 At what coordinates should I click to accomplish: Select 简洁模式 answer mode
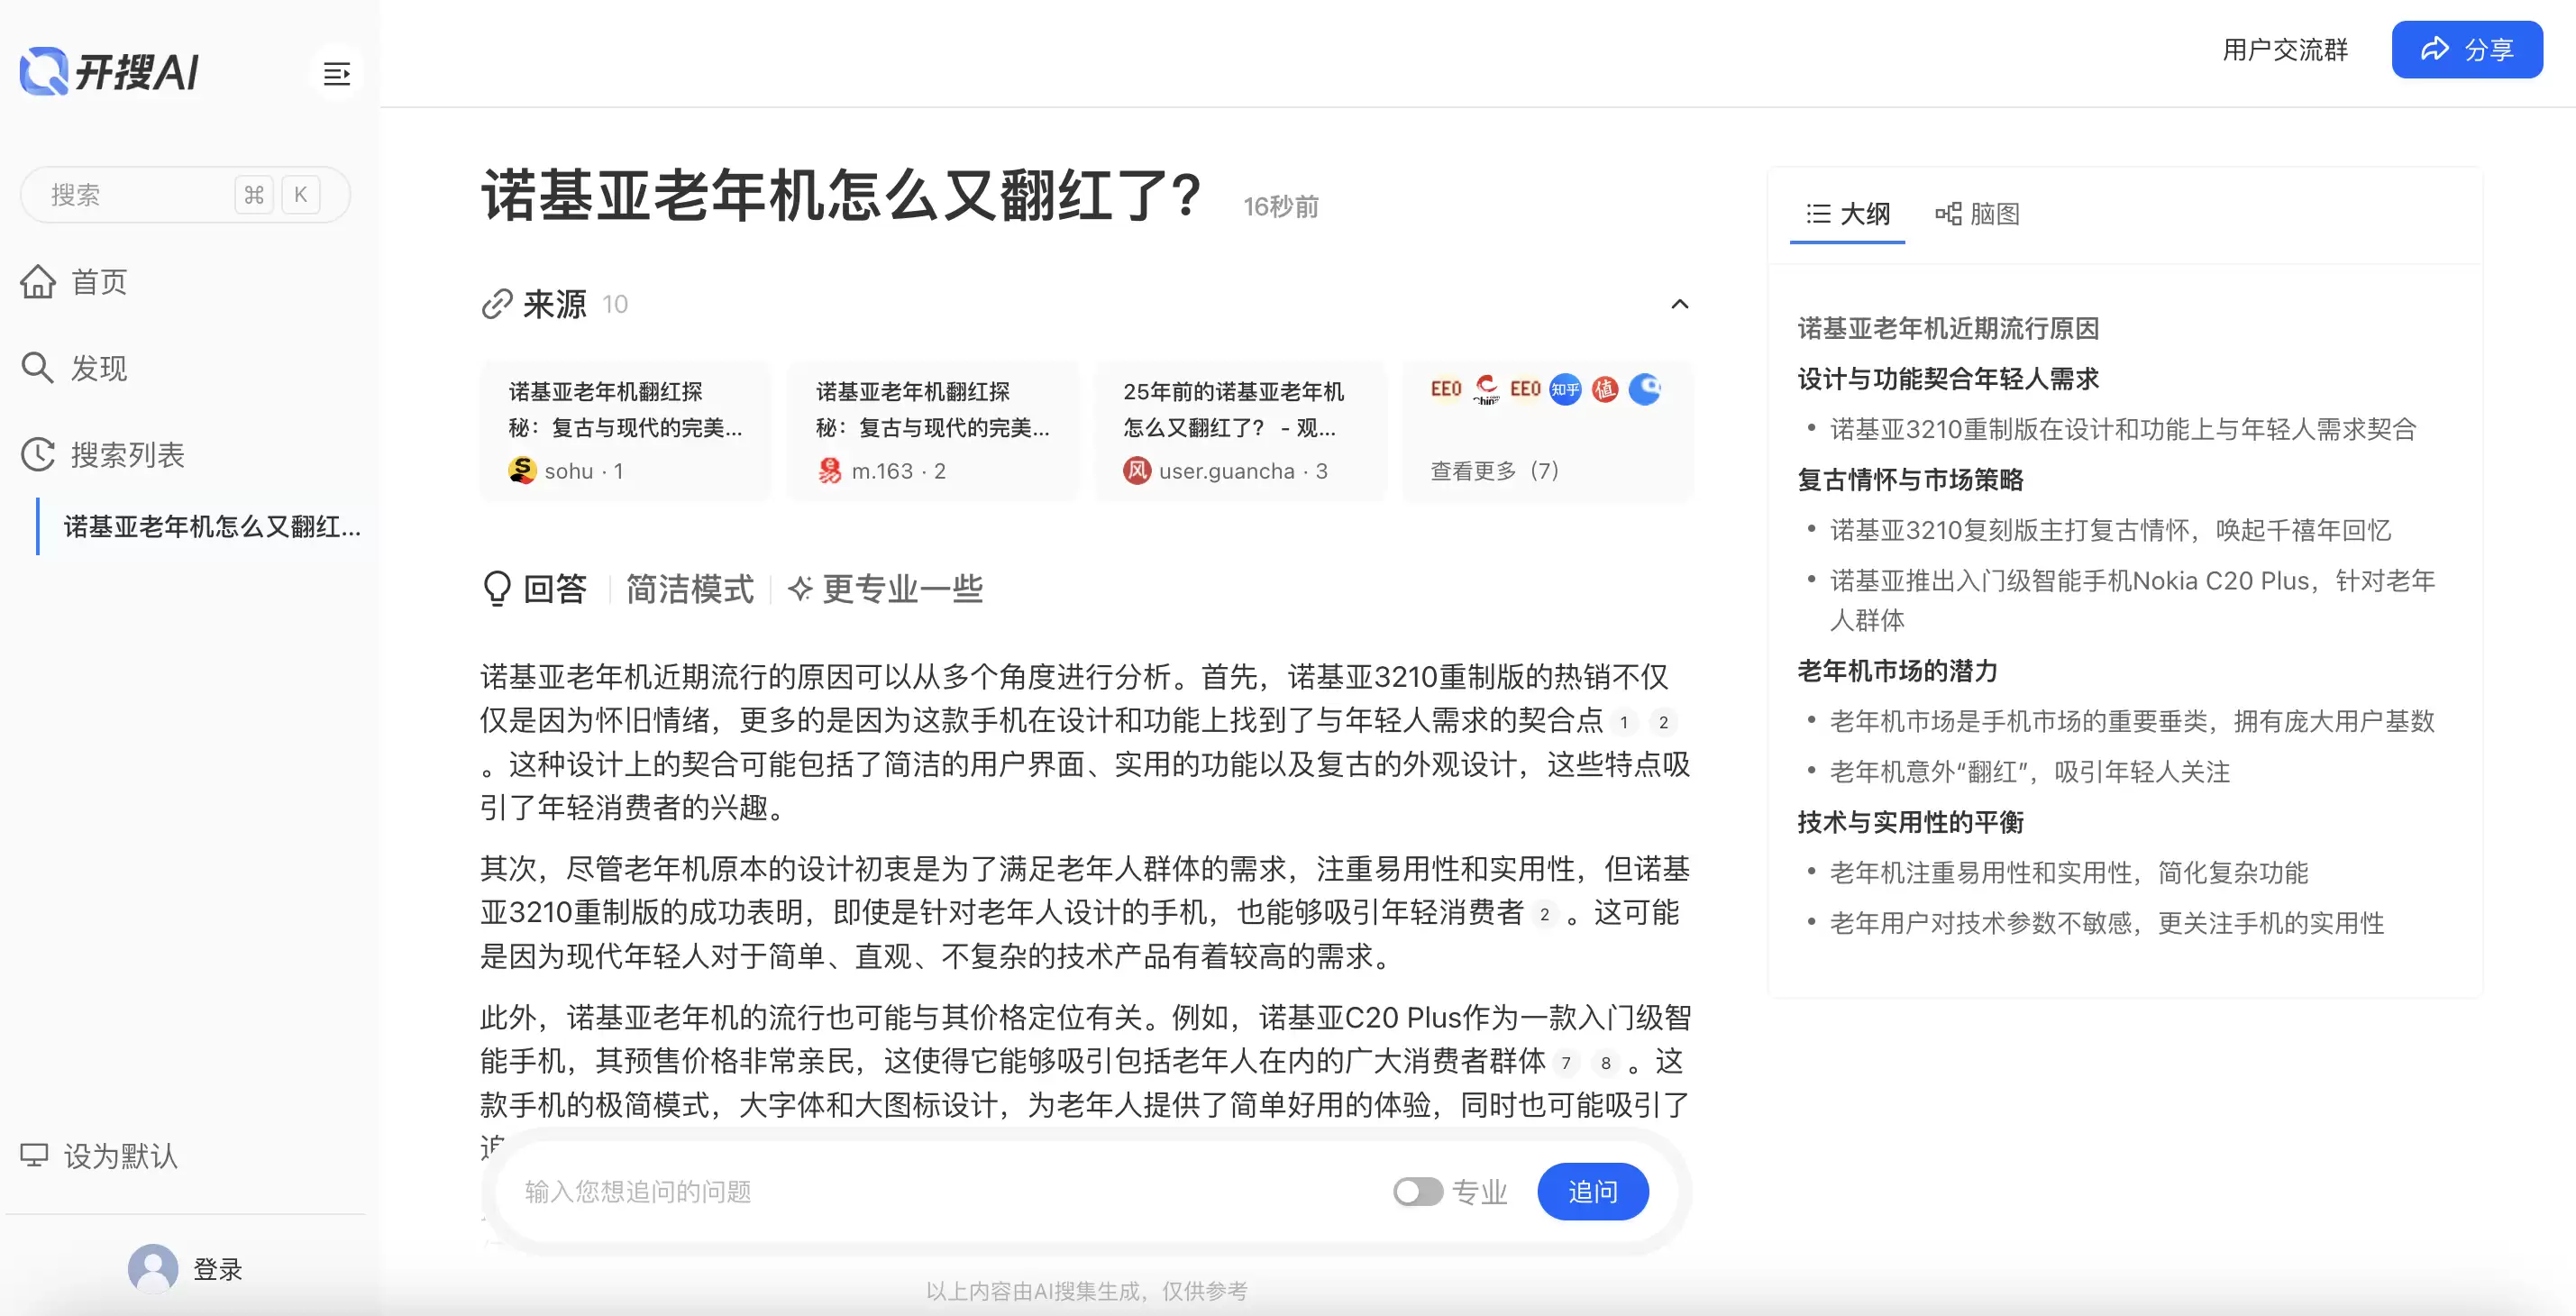[689, 589]
